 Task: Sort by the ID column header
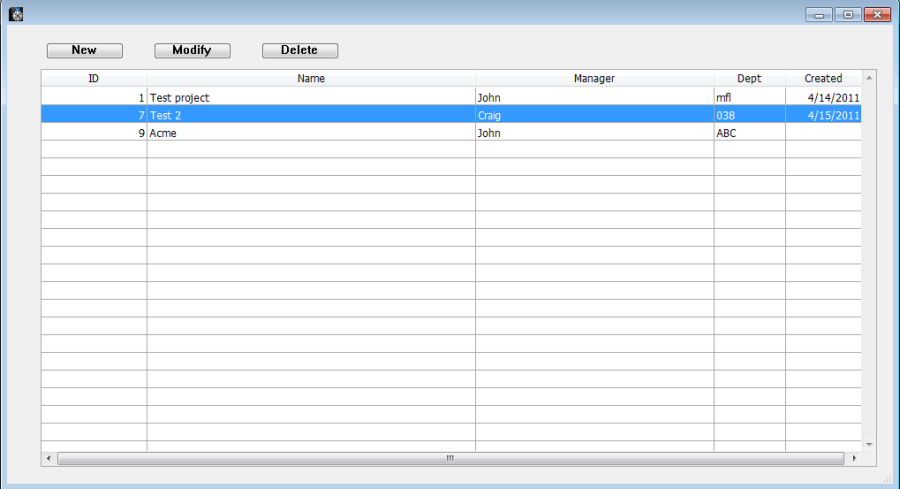pos(94,78)
